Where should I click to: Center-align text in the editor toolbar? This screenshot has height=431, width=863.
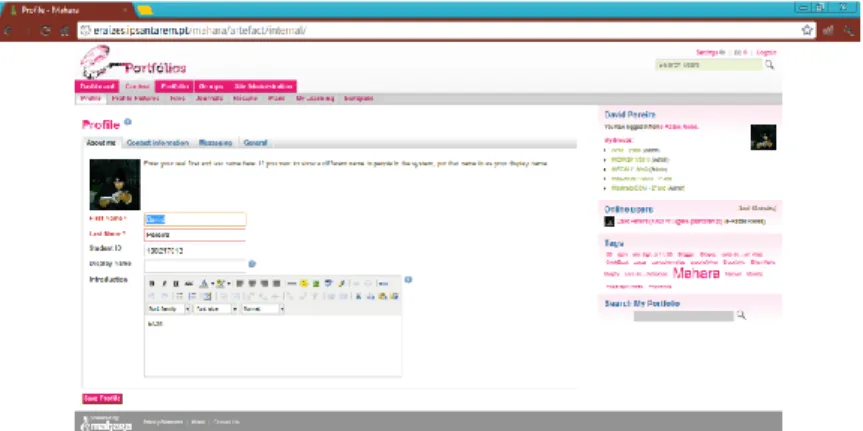[252, 283]
